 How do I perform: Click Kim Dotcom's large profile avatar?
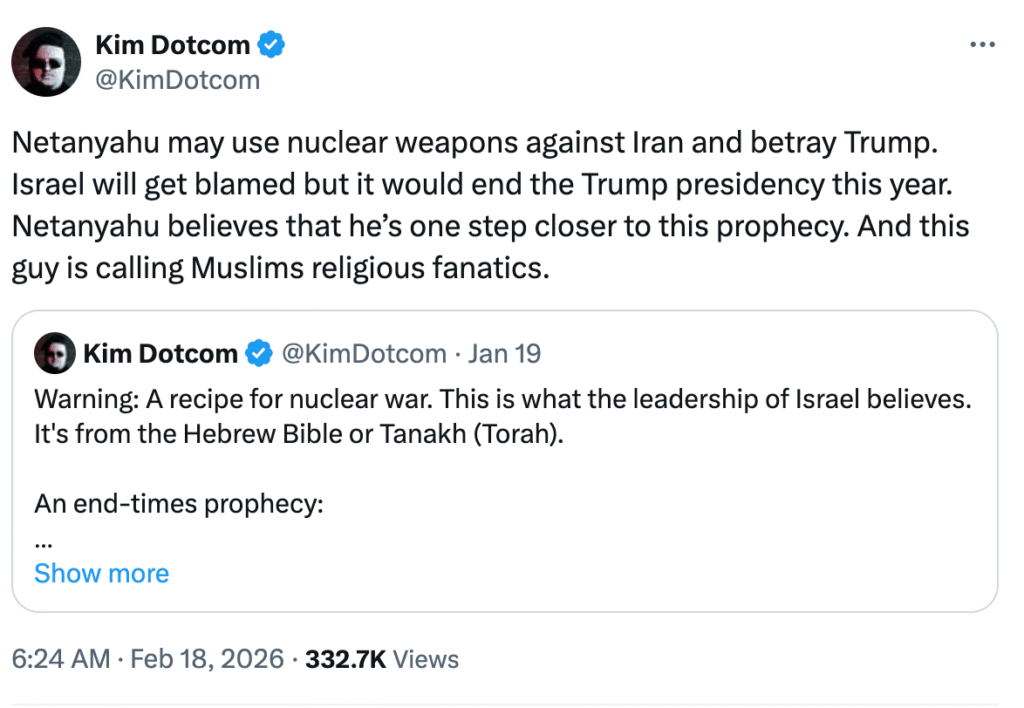pos(46,62)
